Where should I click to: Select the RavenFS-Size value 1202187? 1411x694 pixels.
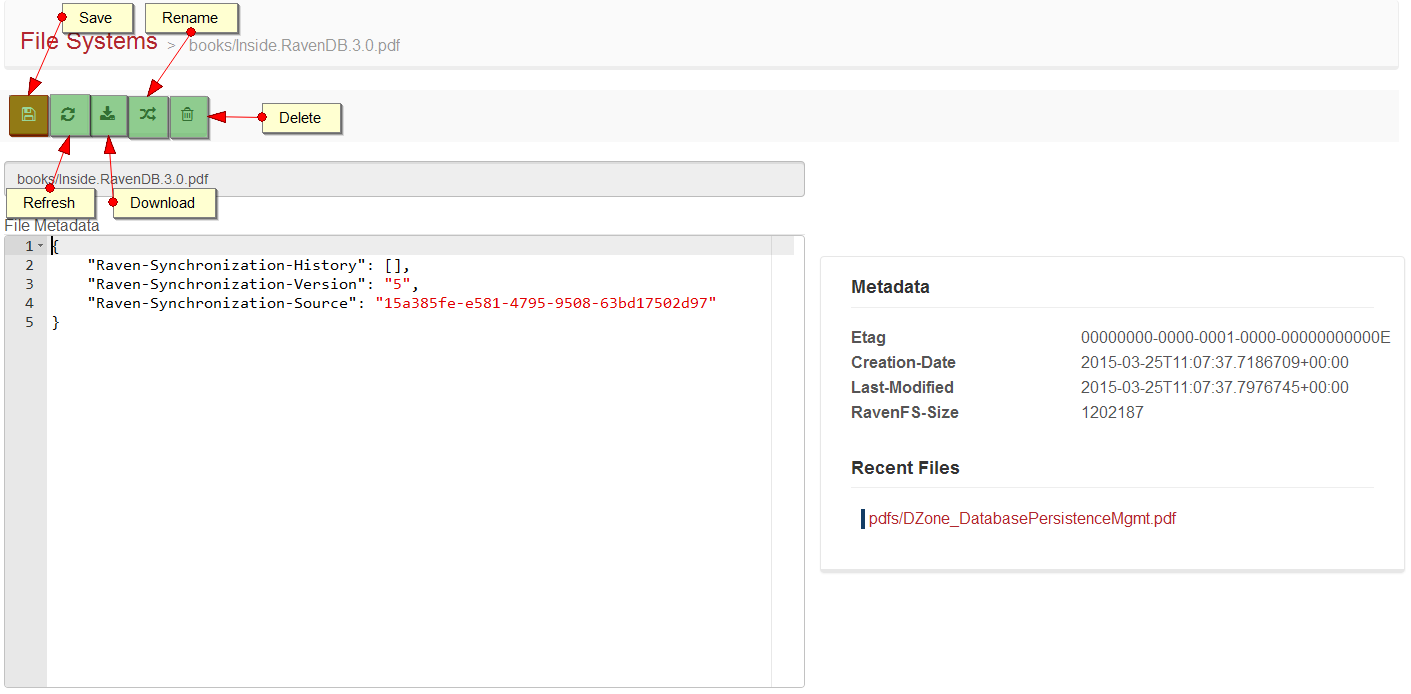tap(1112, 413)
